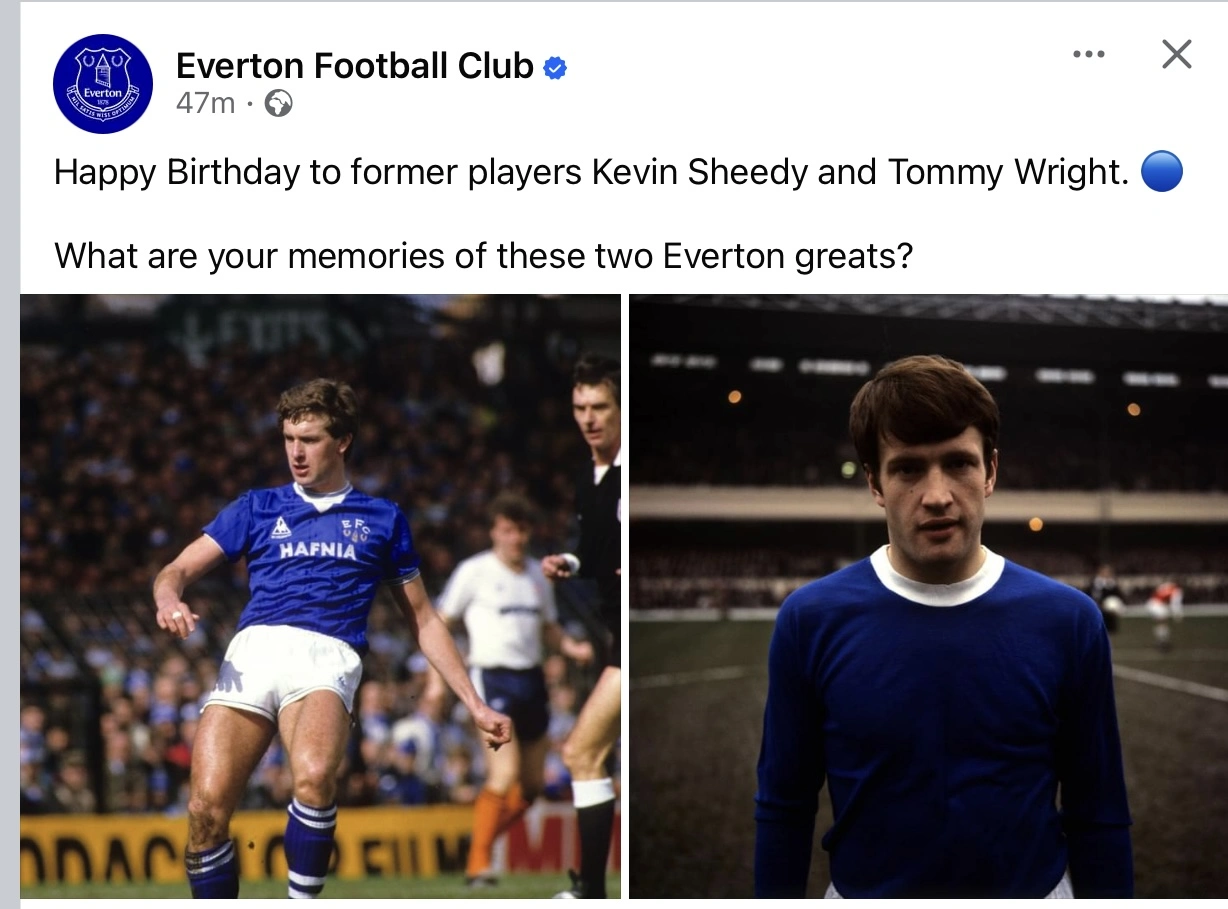This screenshot has height=909, width=1228.
Task: Close the post with the X button
Action: (1177, 54)
